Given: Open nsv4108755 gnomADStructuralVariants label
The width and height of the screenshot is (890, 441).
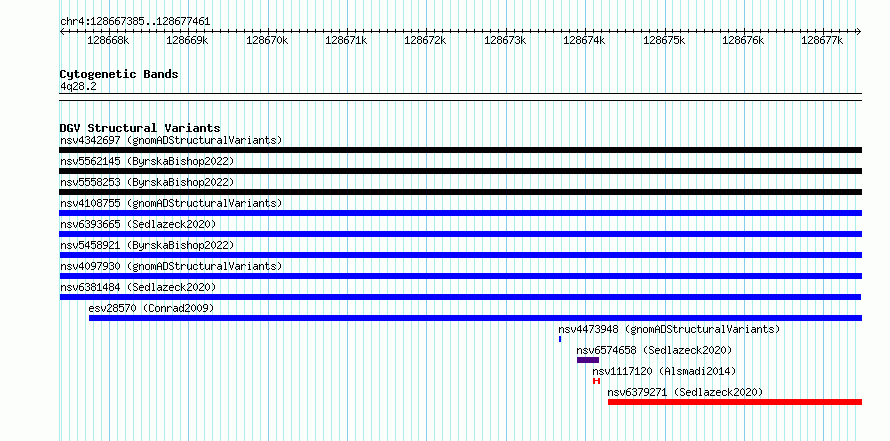Looking at the screenshot, I should [x=171, y=203].
